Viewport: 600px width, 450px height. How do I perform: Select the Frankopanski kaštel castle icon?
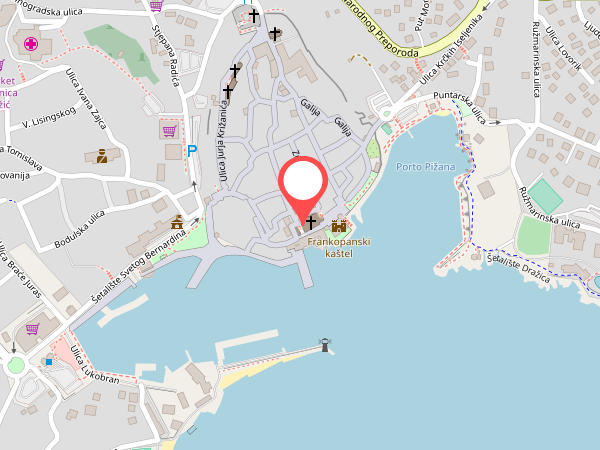click(x=339, y=226)
